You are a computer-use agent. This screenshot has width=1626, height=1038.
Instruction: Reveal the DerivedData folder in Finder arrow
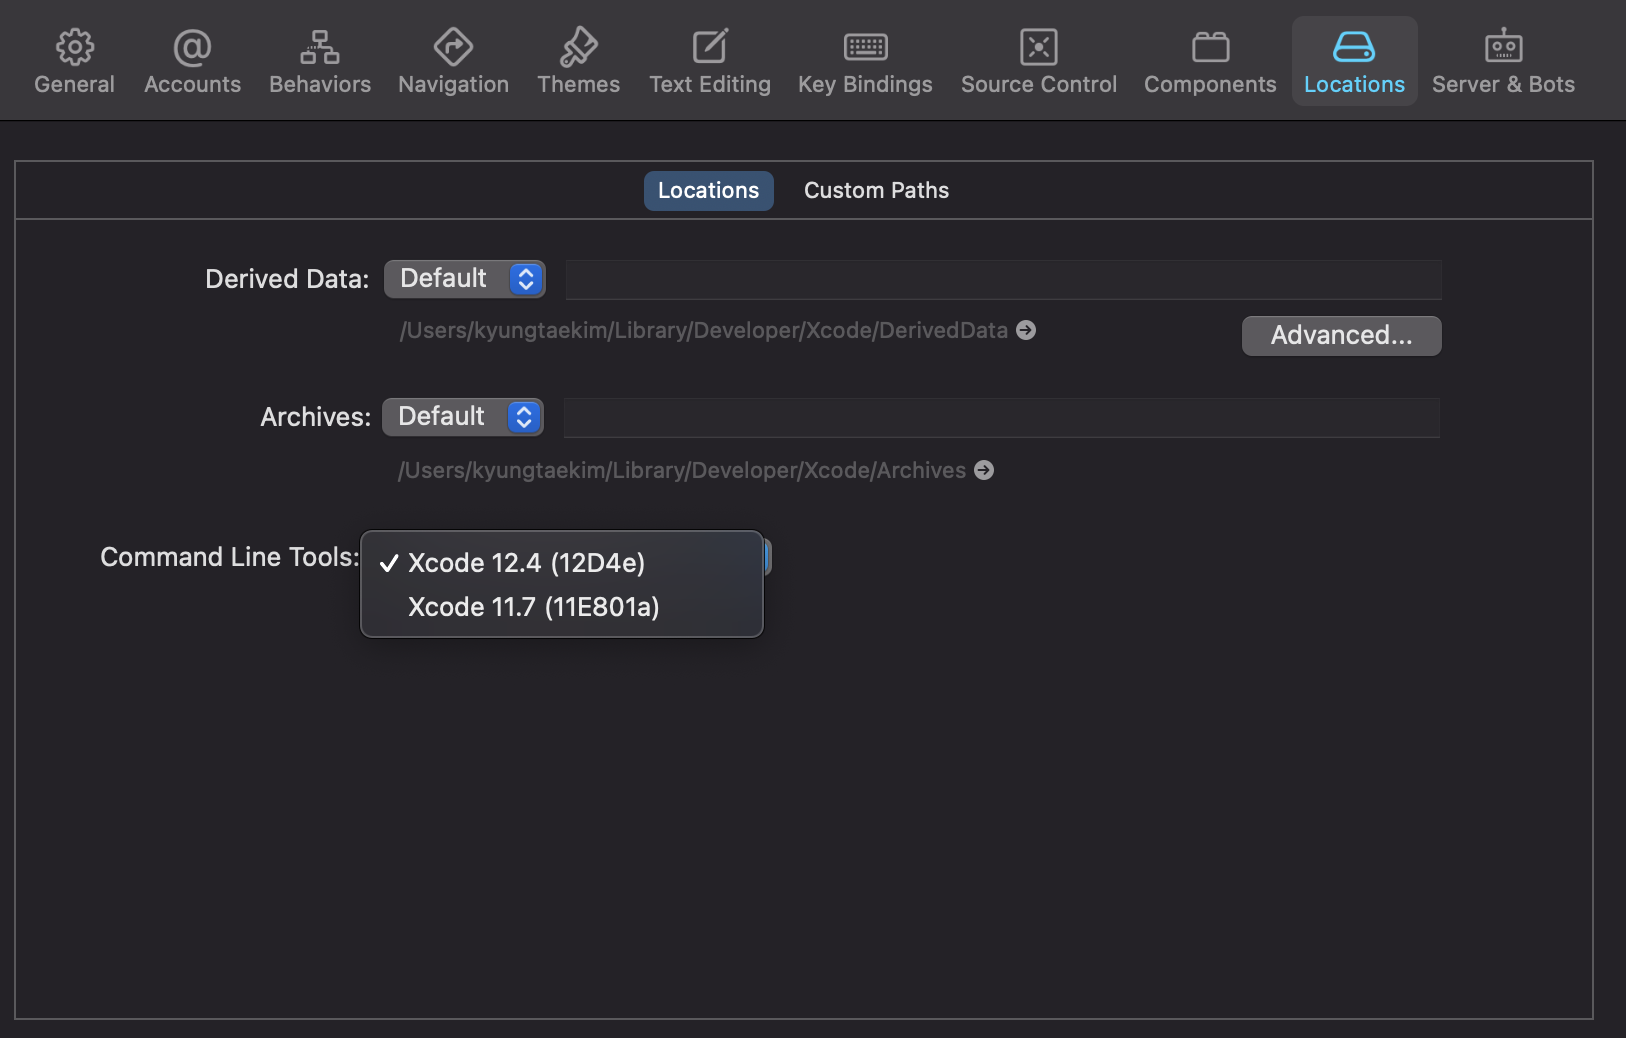click(x=1026, y=330)
